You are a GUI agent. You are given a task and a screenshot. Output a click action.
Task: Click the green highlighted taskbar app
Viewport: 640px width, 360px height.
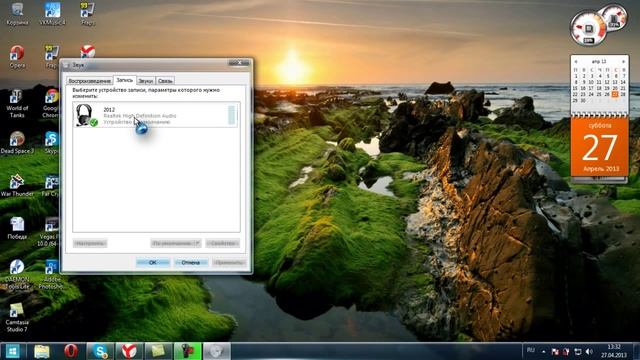(x=187, y=351)
